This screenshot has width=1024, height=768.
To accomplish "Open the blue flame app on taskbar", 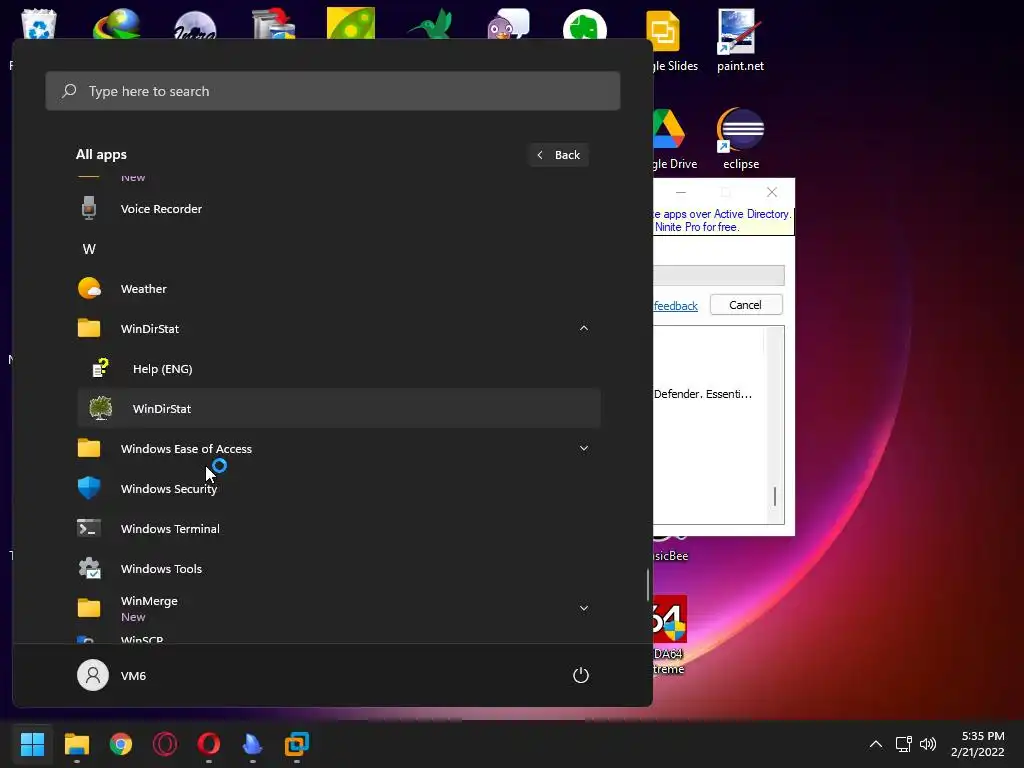I will tap(252, 744).
